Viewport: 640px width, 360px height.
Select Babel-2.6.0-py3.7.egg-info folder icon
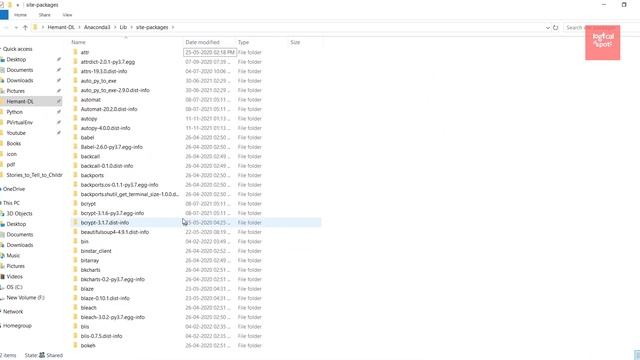[75, 147]
